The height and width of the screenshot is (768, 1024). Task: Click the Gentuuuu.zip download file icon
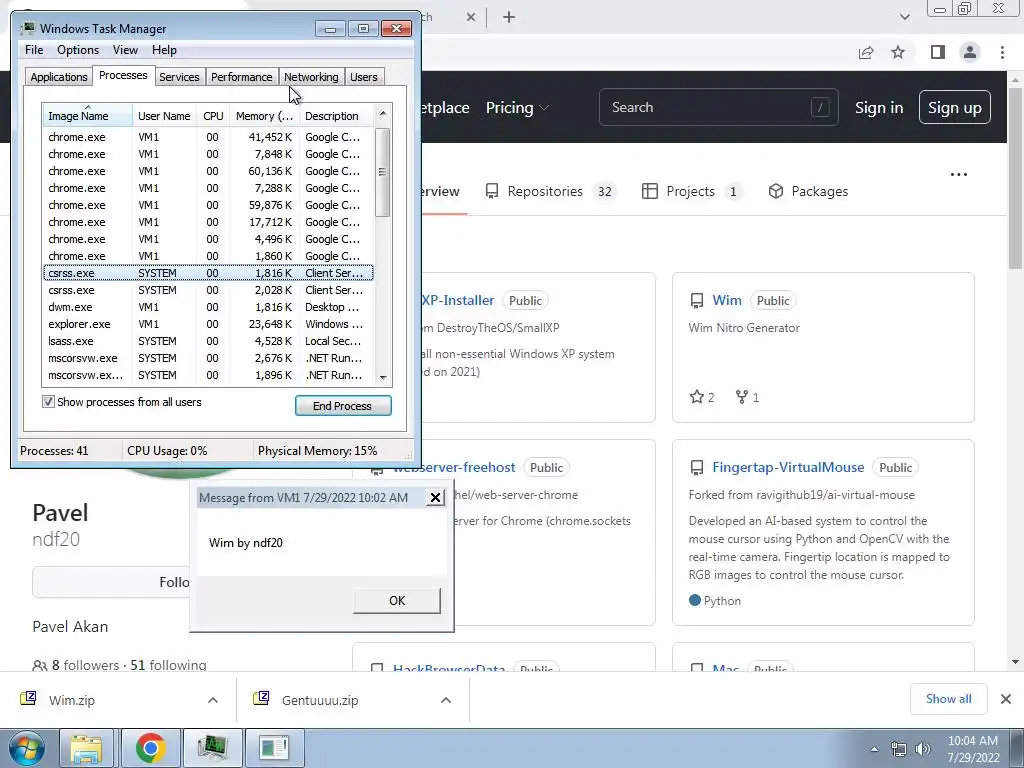pos(261,699)
